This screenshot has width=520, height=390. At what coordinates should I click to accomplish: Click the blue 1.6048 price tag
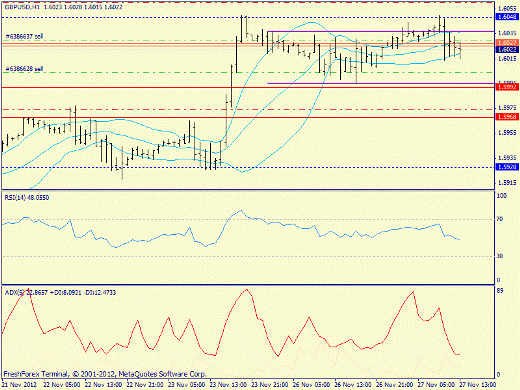(507, 17)
